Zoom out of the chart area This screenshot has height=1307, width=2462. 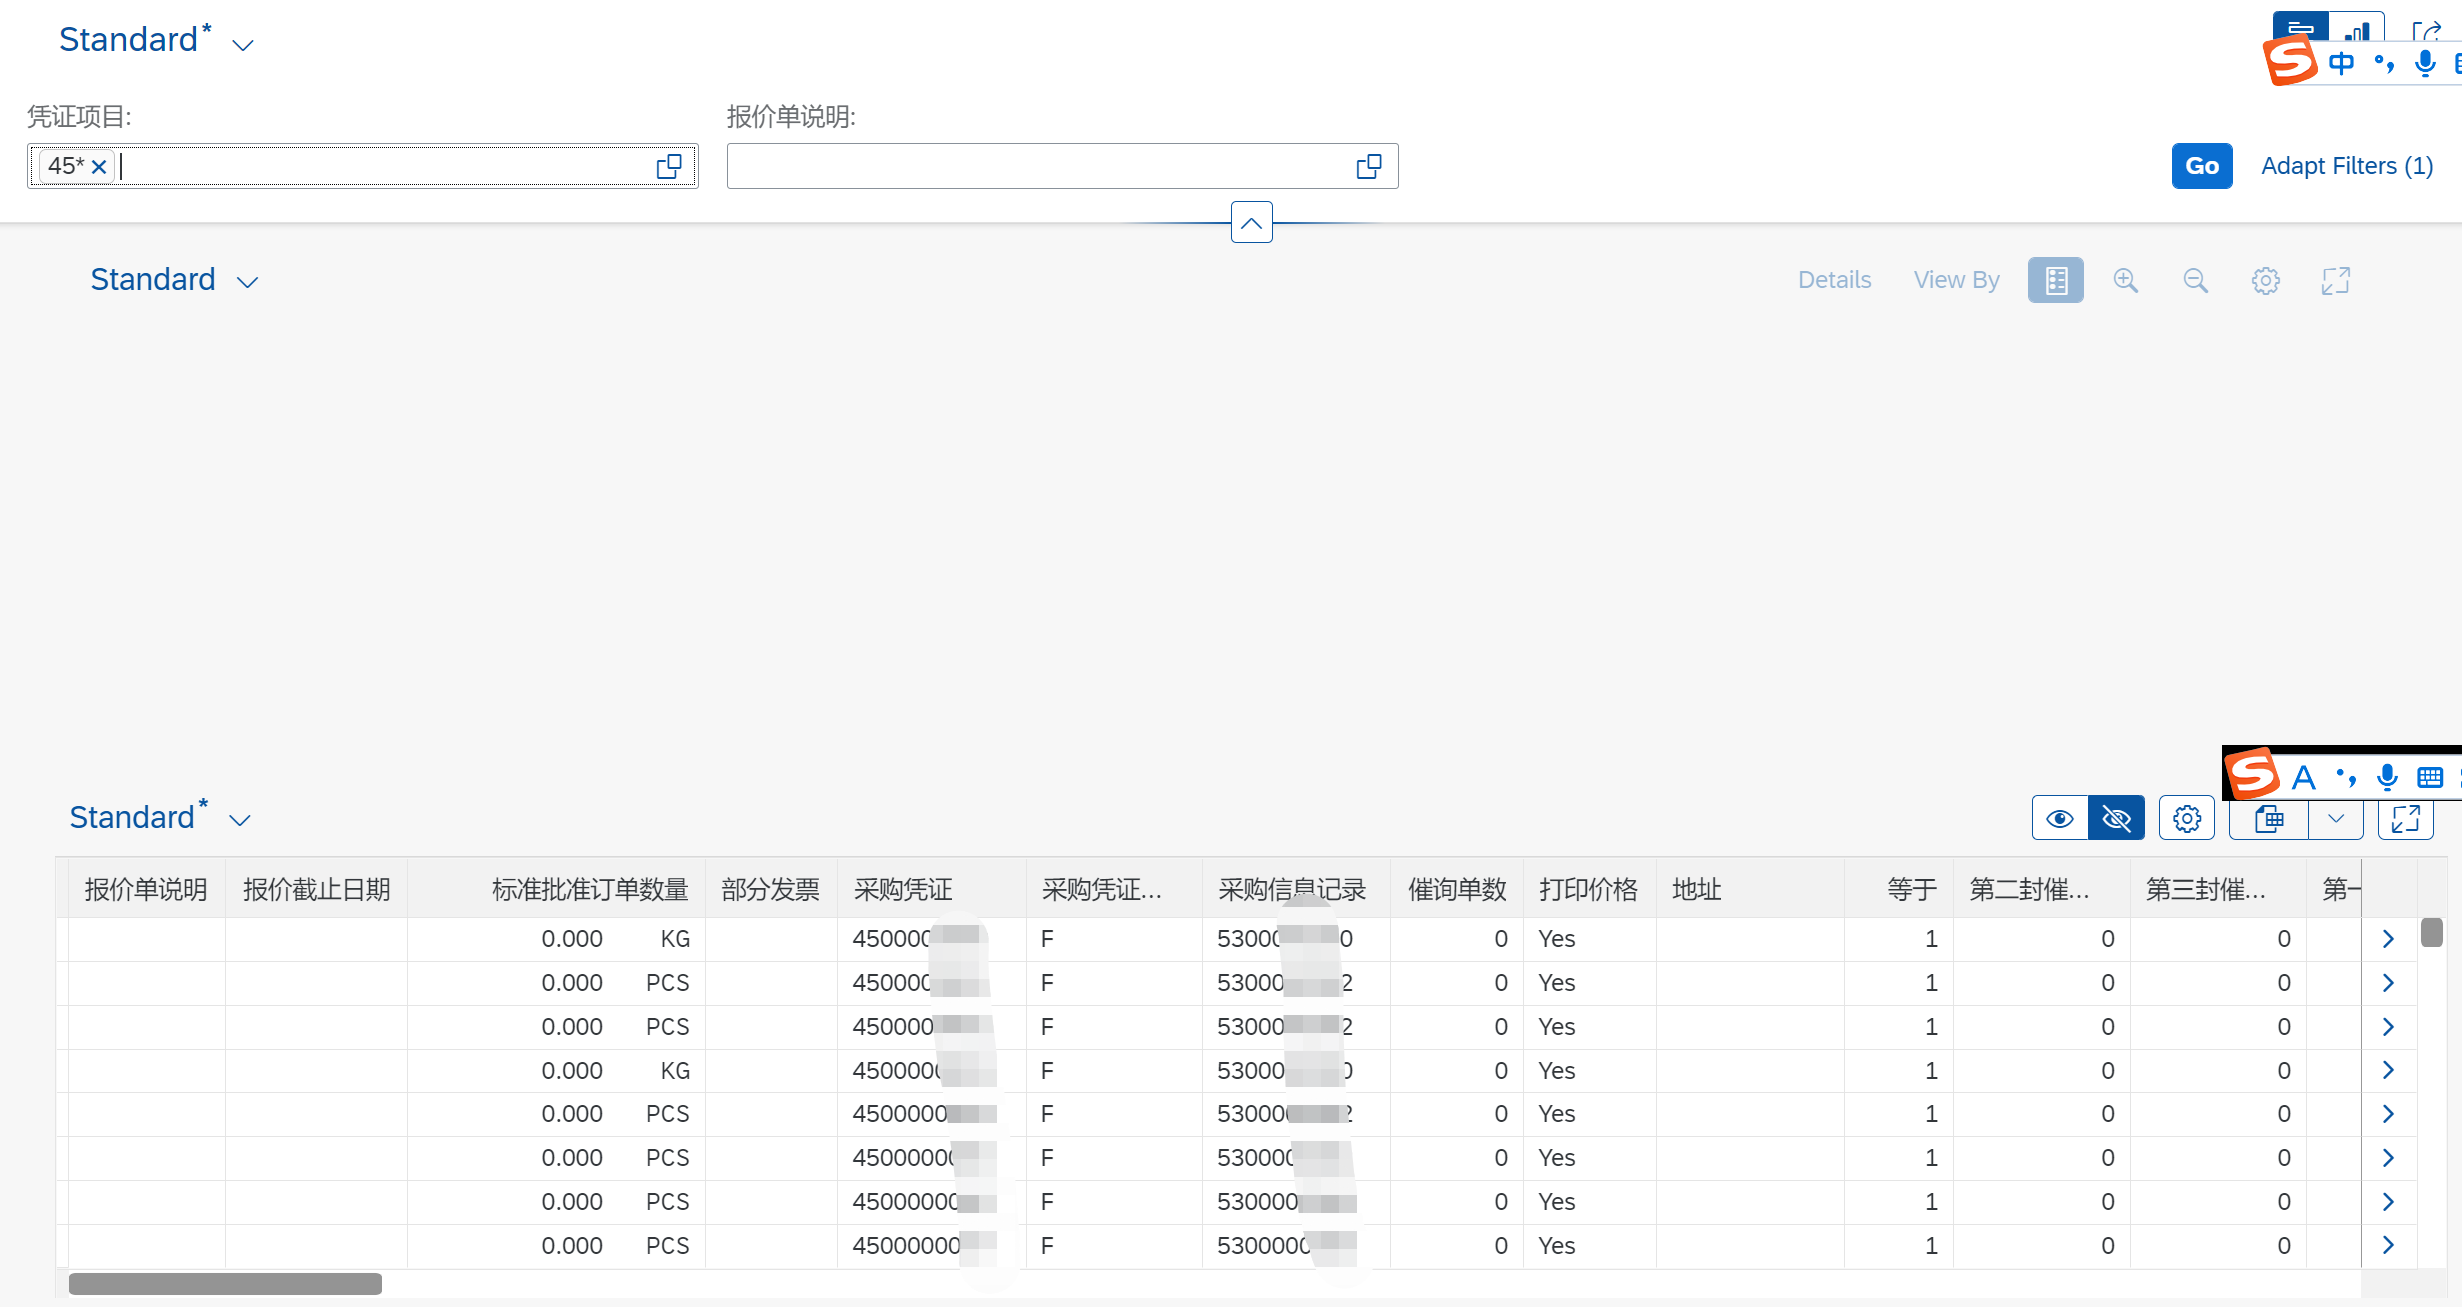tap(2196, 280)
